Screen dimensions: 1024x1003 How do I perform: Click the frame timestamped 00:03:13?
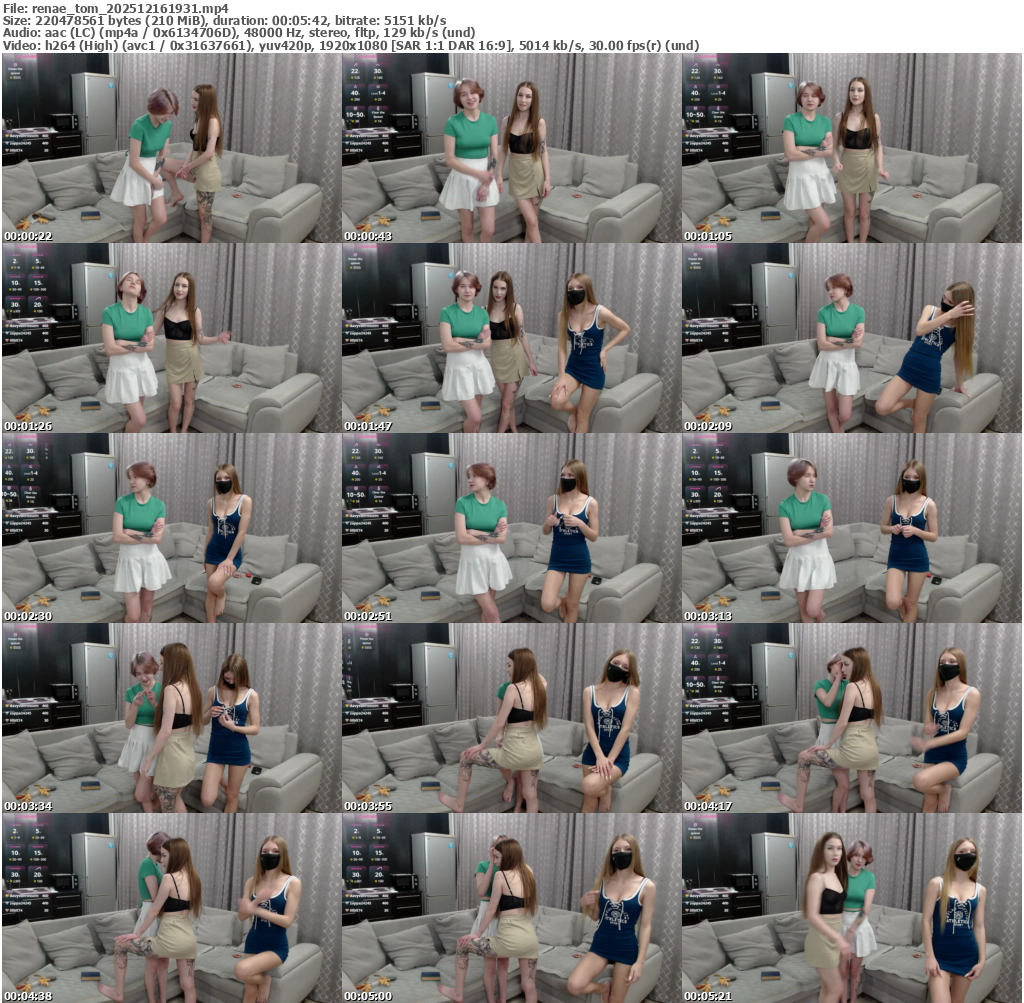[852, 528]
